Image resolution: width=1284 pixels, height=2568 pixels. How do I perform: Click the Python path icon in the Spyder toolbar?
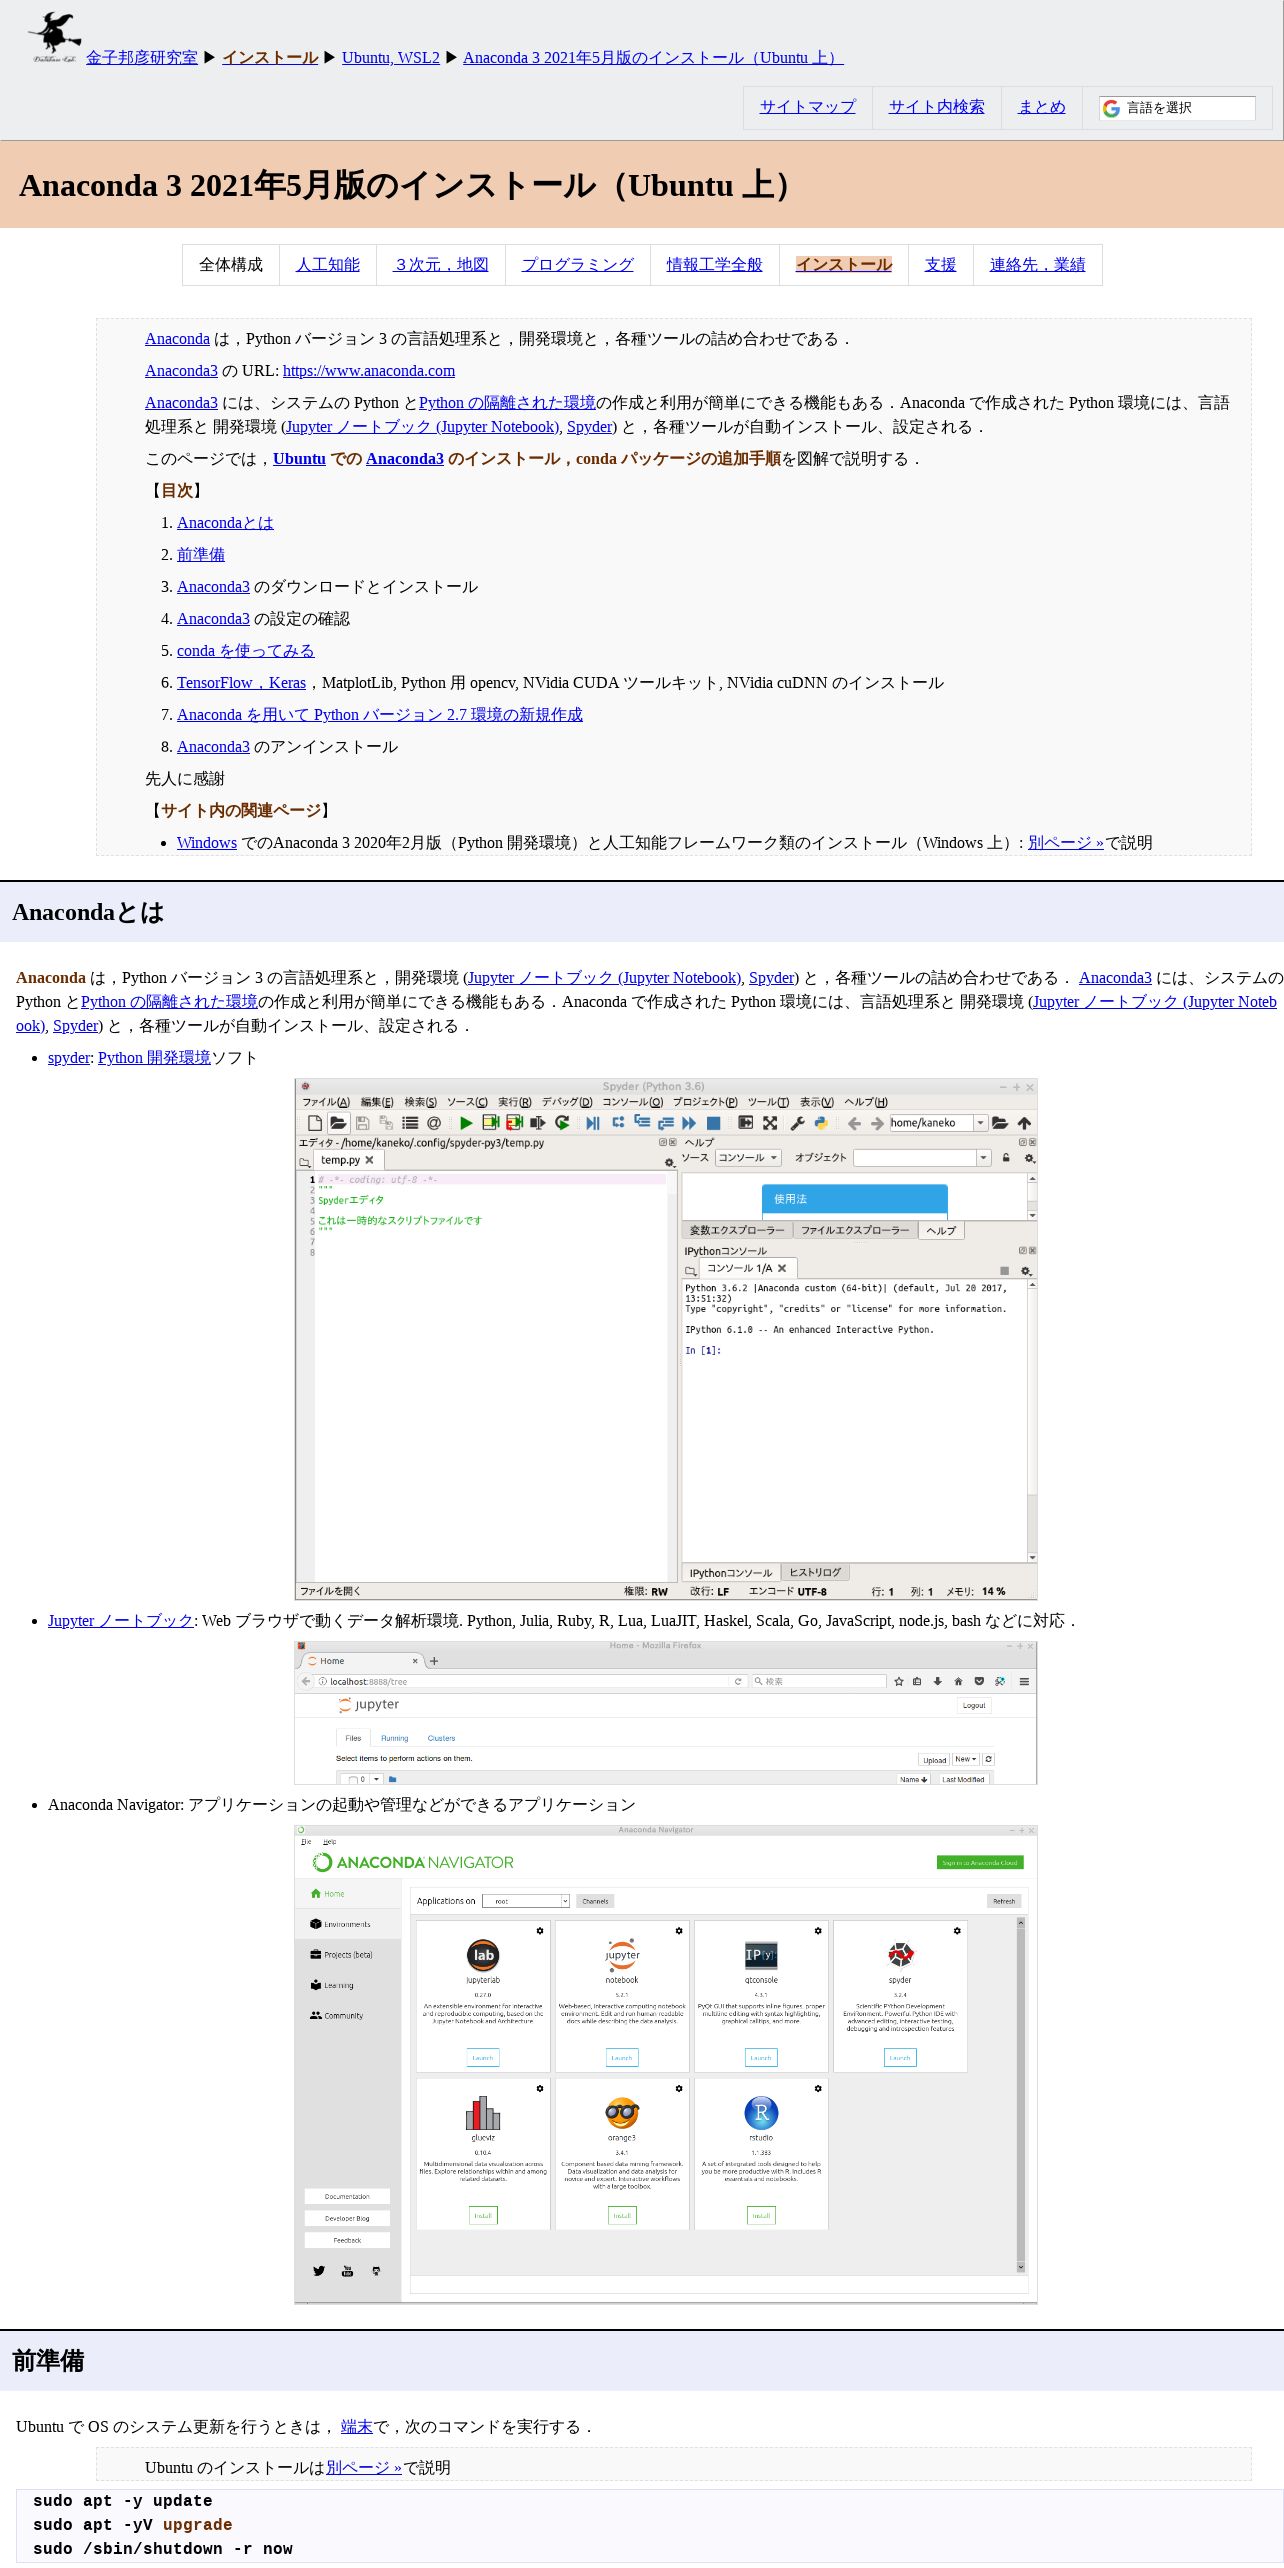[x=821, y=1123]
